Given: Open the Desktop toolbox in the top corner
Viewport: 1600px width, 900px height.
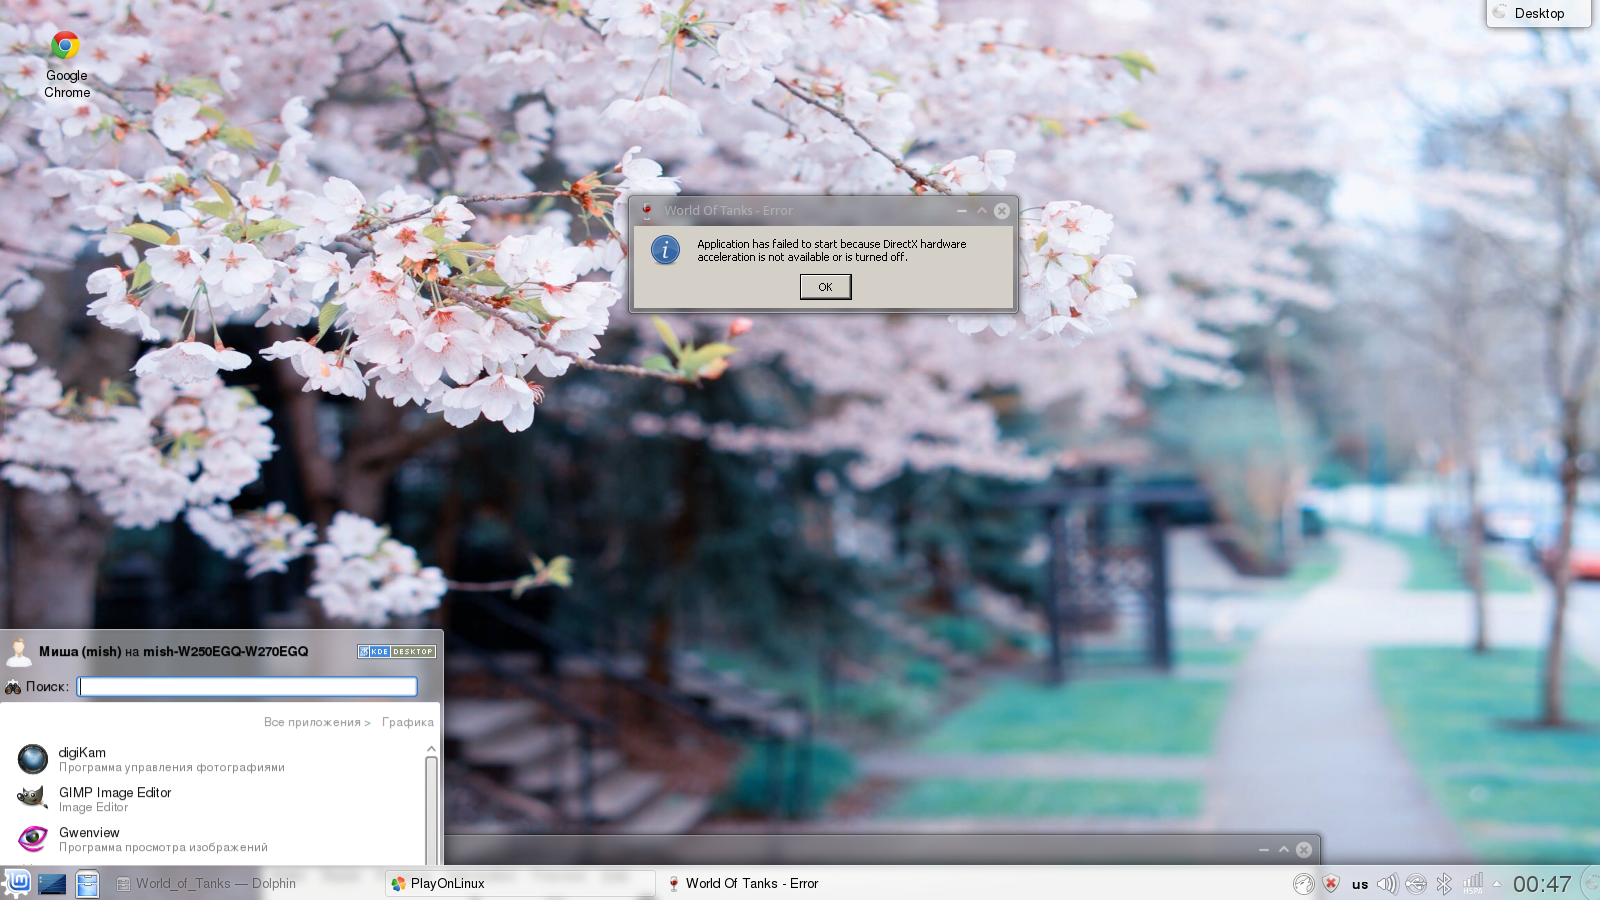Looking at the screenshot, I should (1538, 13).
